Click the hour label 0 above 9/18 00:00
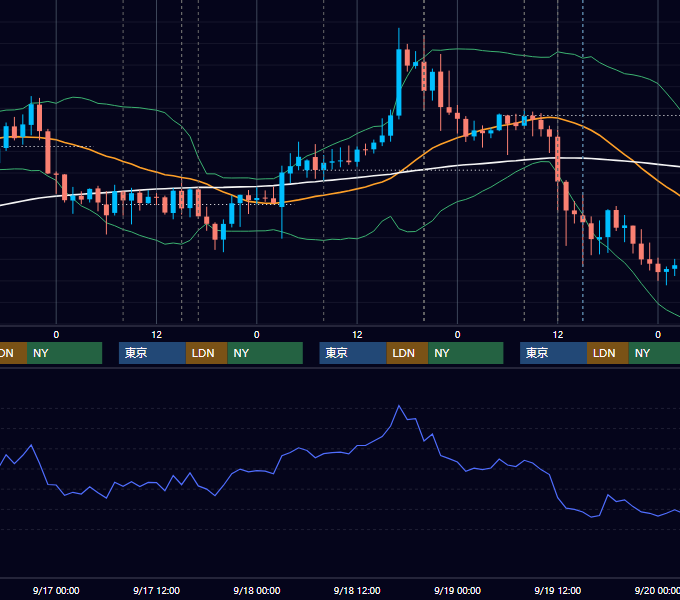Viewport: 680px width, 600px height. (257, 335)
